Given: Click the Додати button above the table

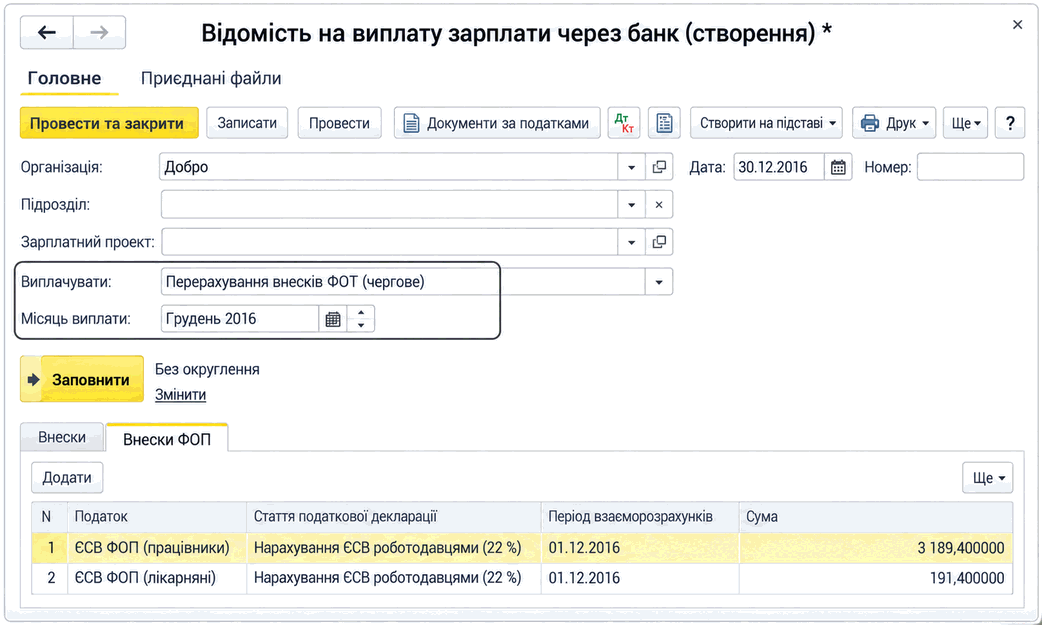Looking at the screenshot, I should pos(67,477).
